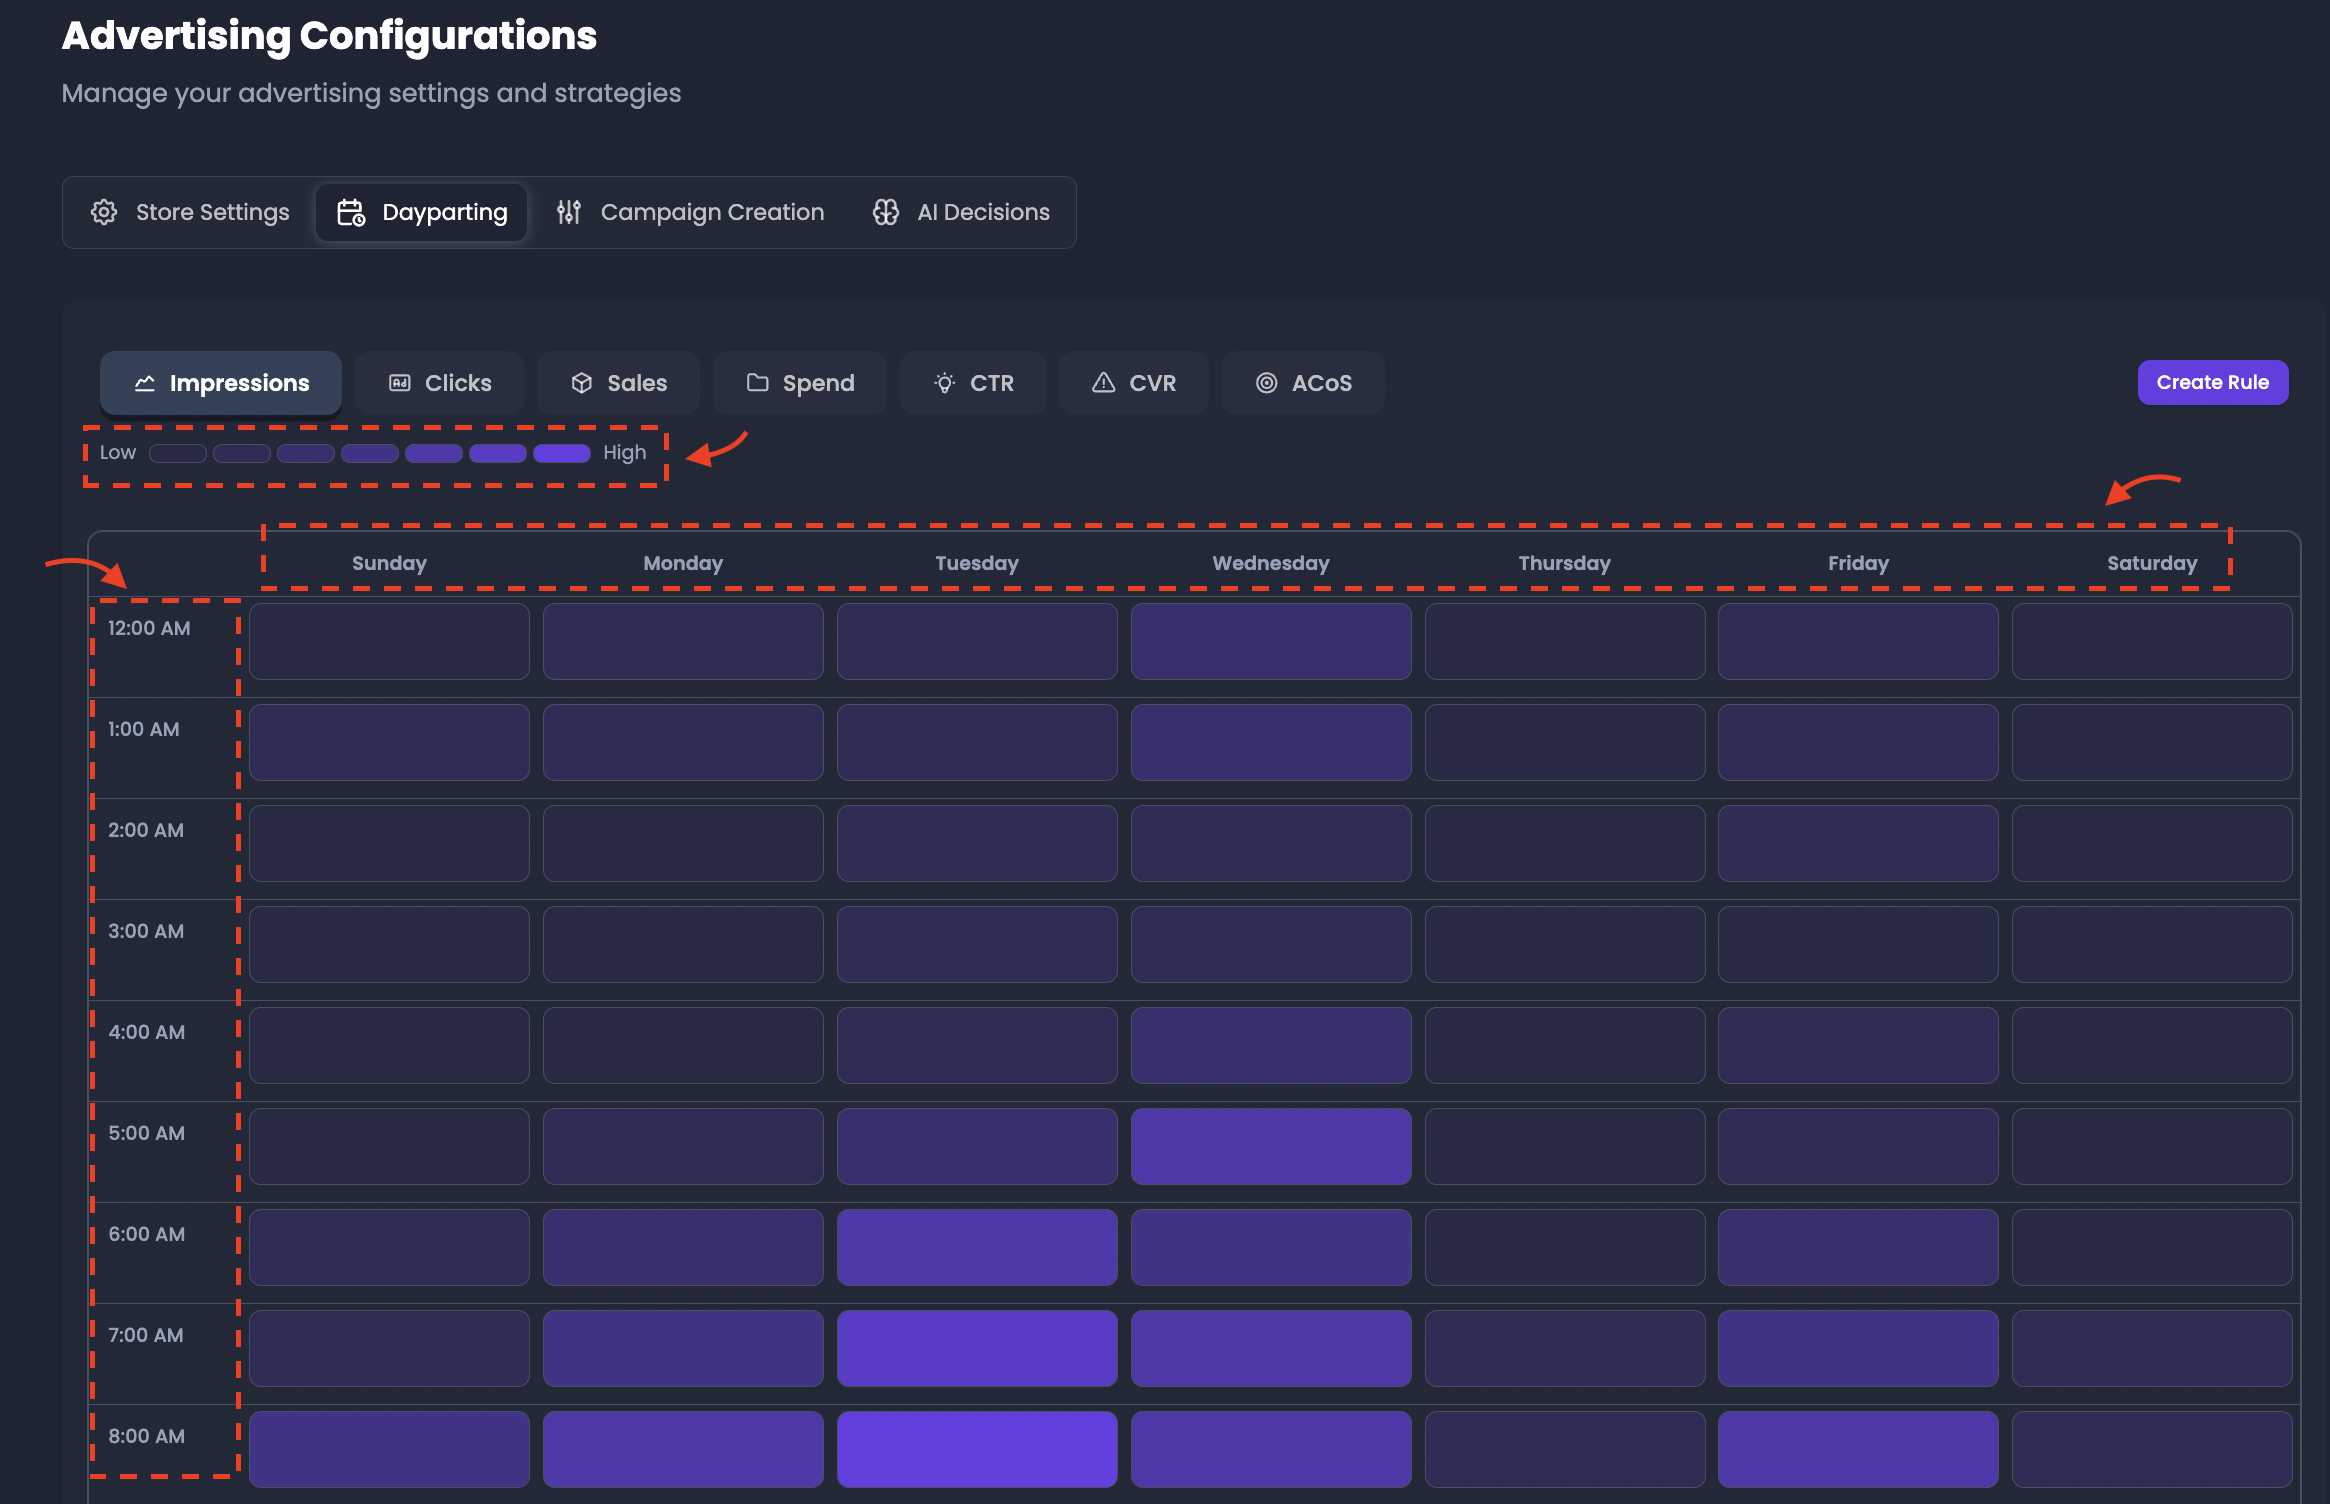The width and height of the screenshot is (2330, 1504).
Task: View the Spend metric
Action: click(x=800, y=383)
